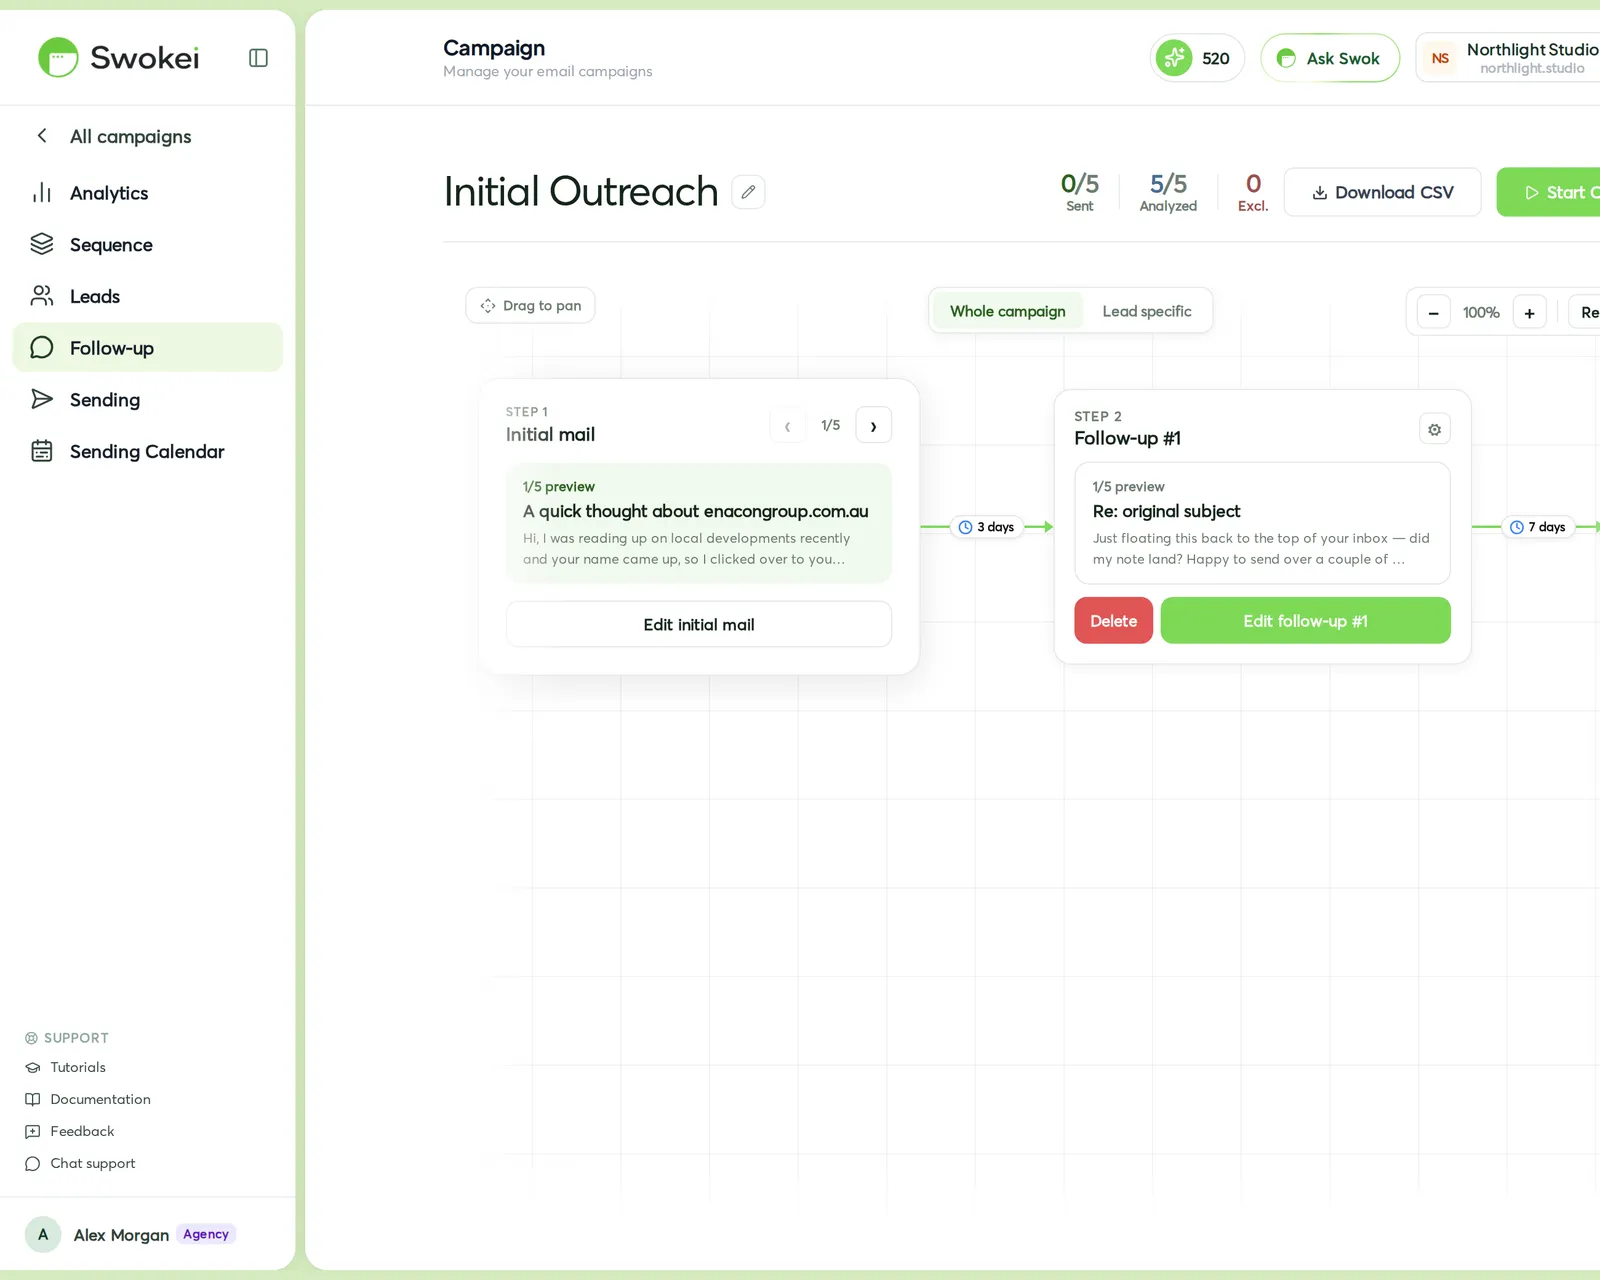Open the Analytics section
Image resolution: width=1600 pixels, height=1280 pixels.
tap(148, 193)
